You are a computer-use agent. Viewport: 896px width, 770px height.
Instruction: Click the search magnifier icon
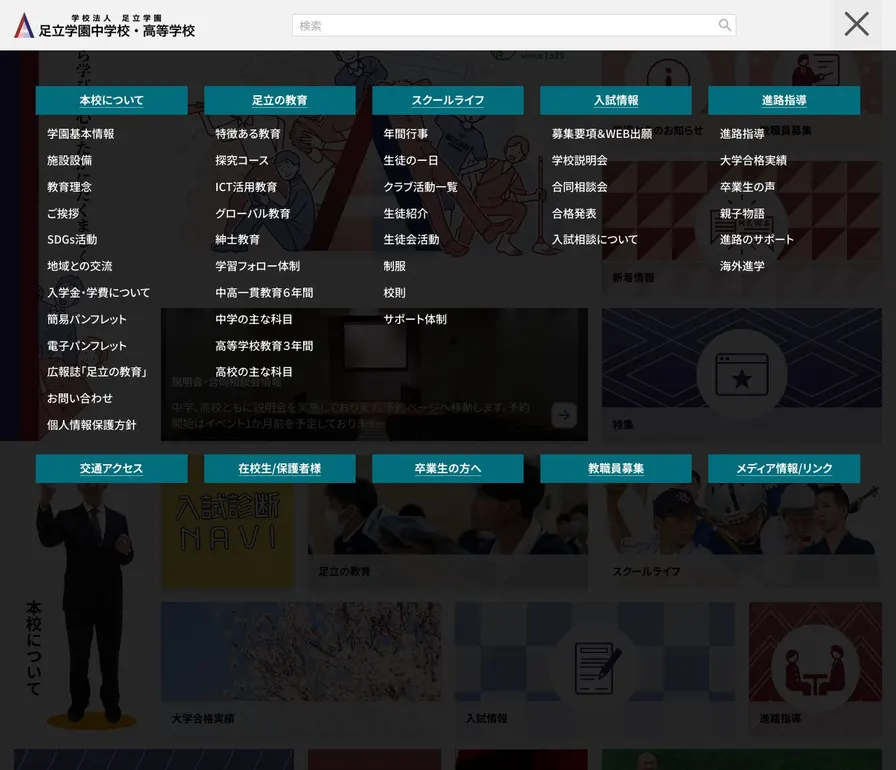pyautogui.click(x=724, y=25)
